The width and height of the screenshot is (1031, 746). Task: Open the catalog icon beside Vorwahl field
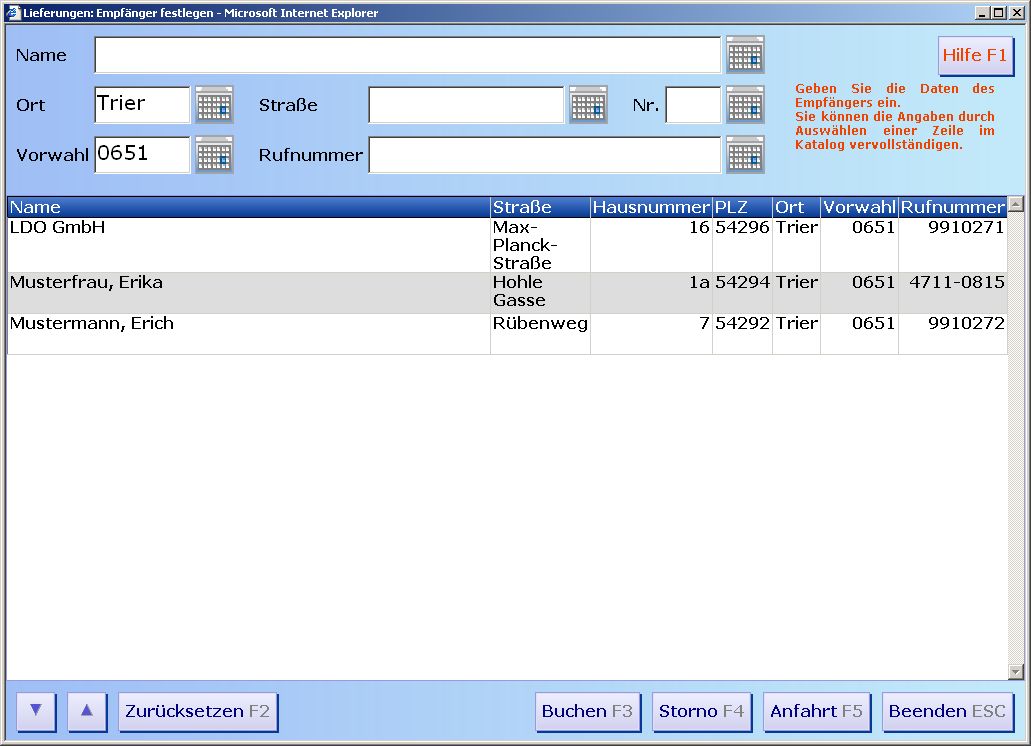click(x=214, y=155)
